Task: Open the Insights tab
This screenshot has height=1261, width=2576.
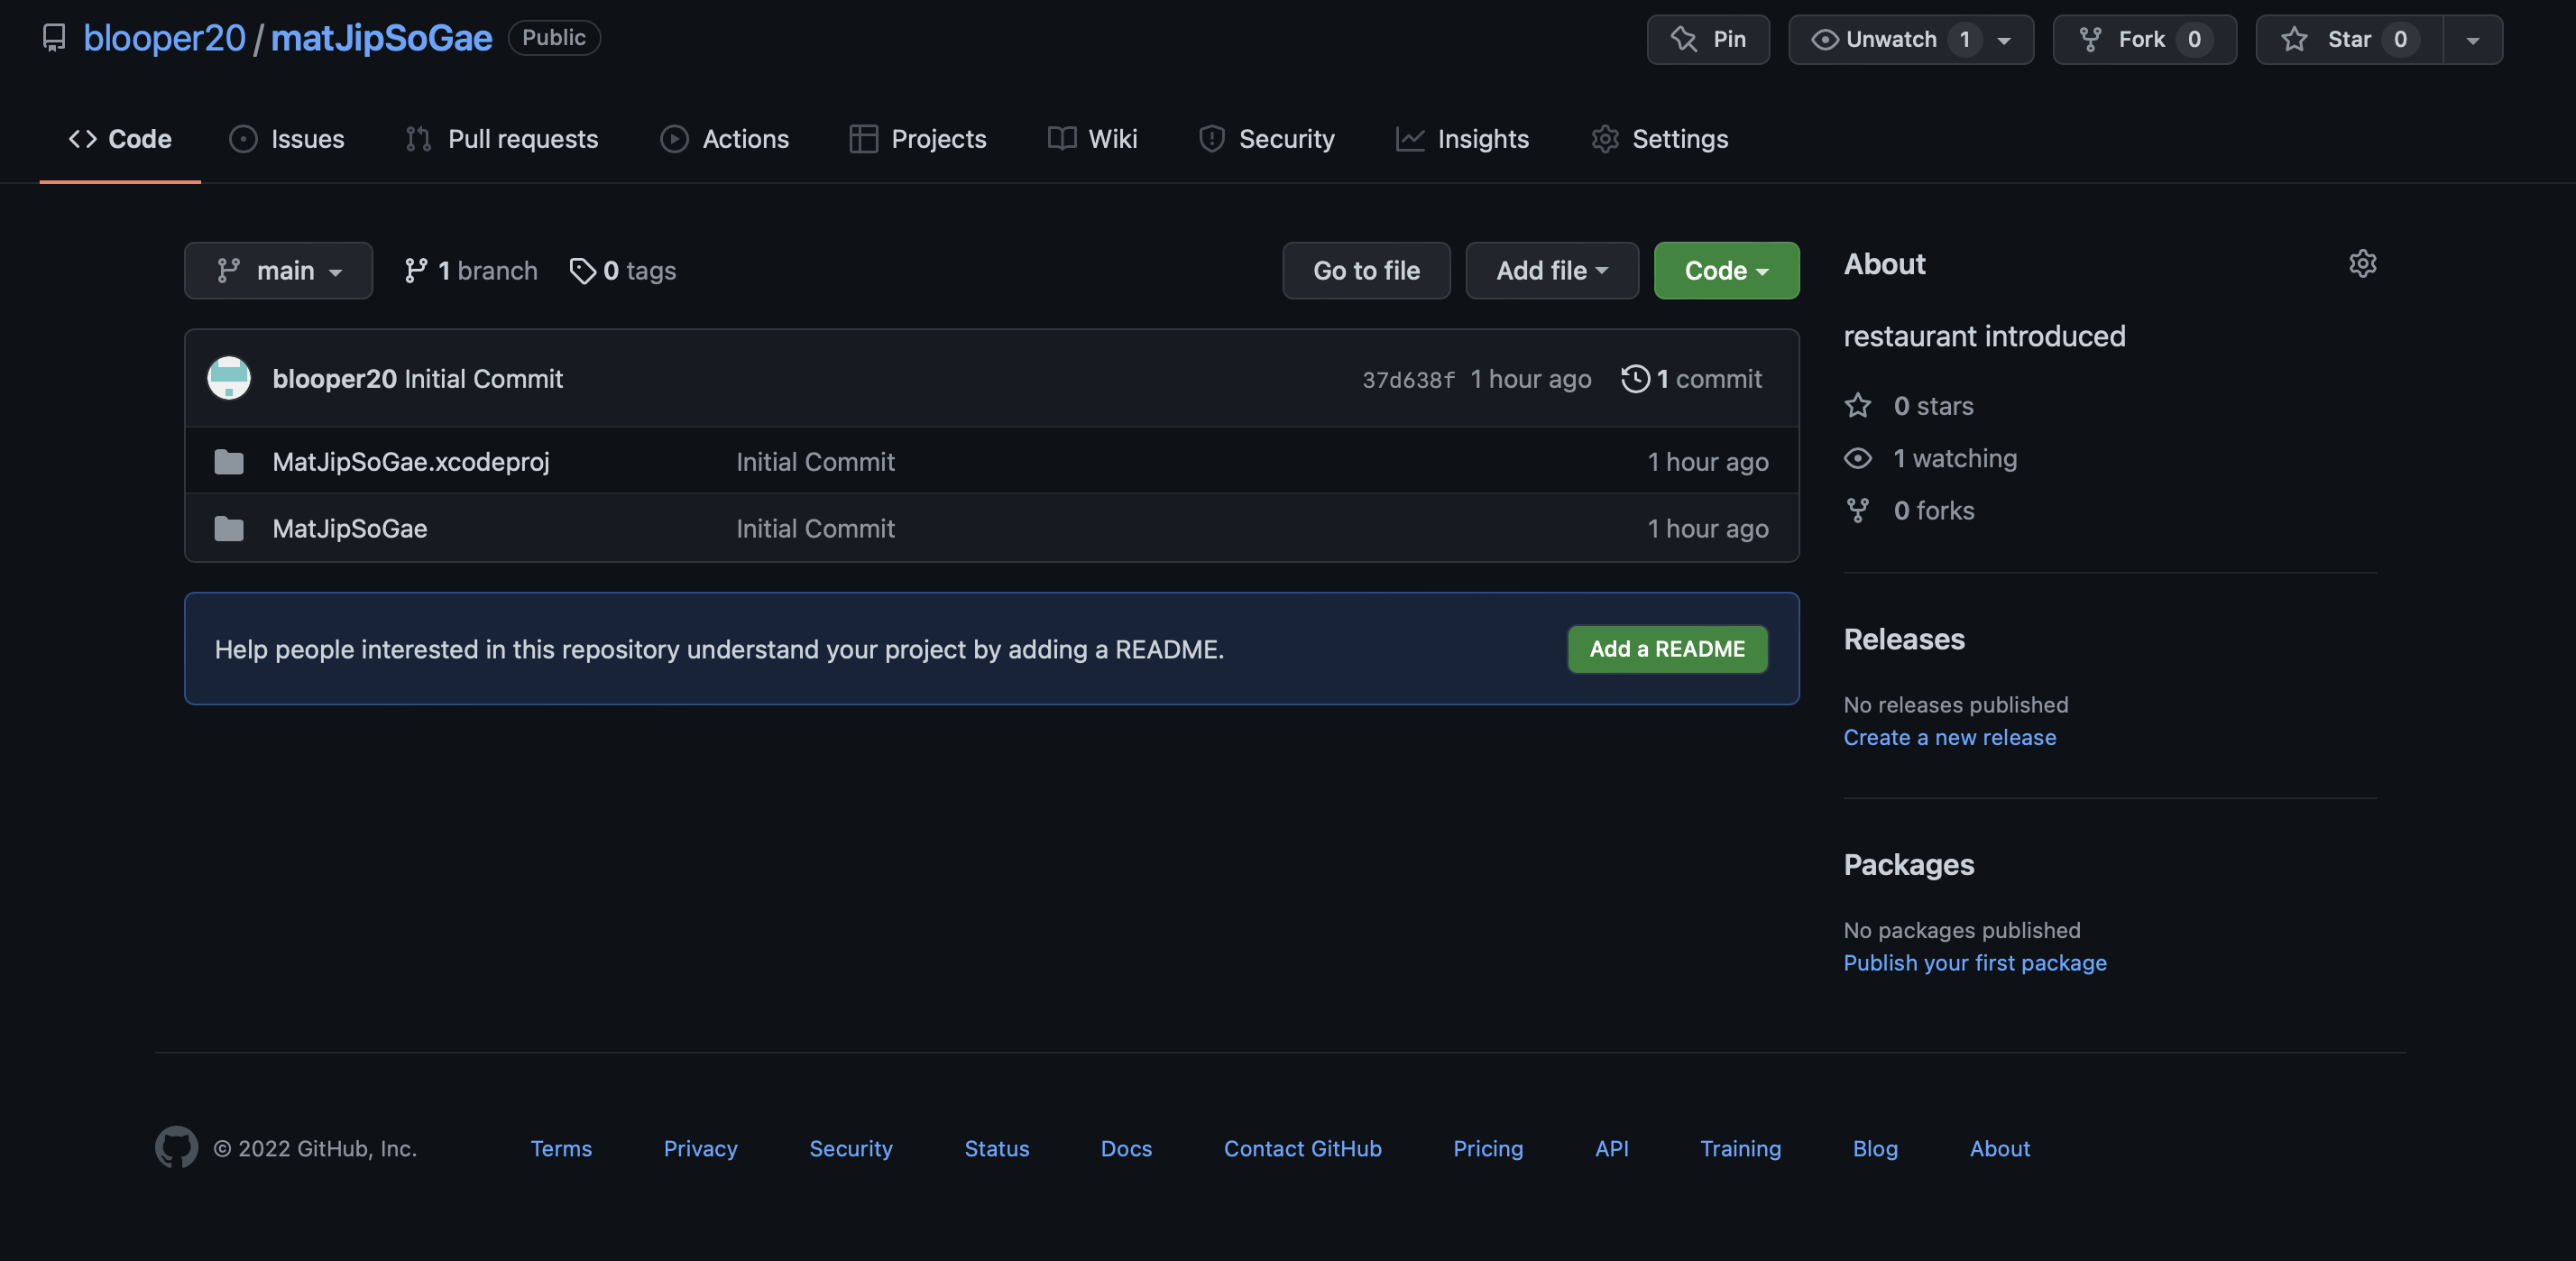Action: [1462, 139]
